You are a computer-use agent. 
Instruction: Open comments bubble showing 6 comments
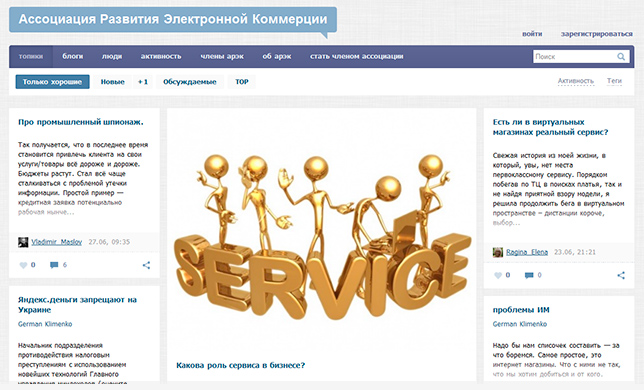54,265
